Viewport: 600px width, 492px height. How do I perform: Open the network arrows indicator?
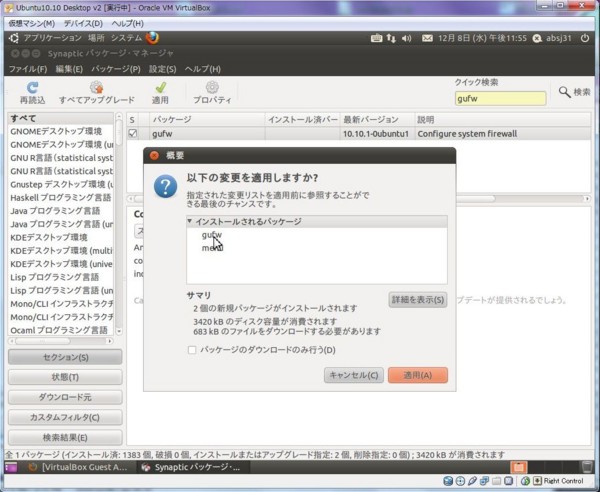(x=391, y=38)
